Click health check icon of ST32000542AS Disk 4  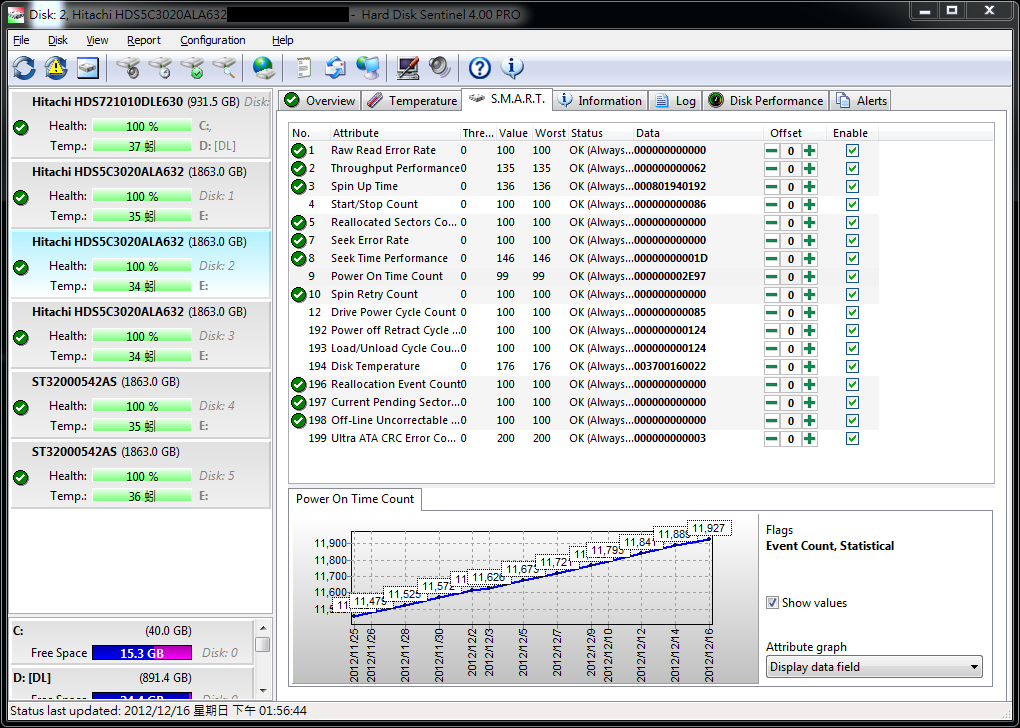[x=21, y=408]
